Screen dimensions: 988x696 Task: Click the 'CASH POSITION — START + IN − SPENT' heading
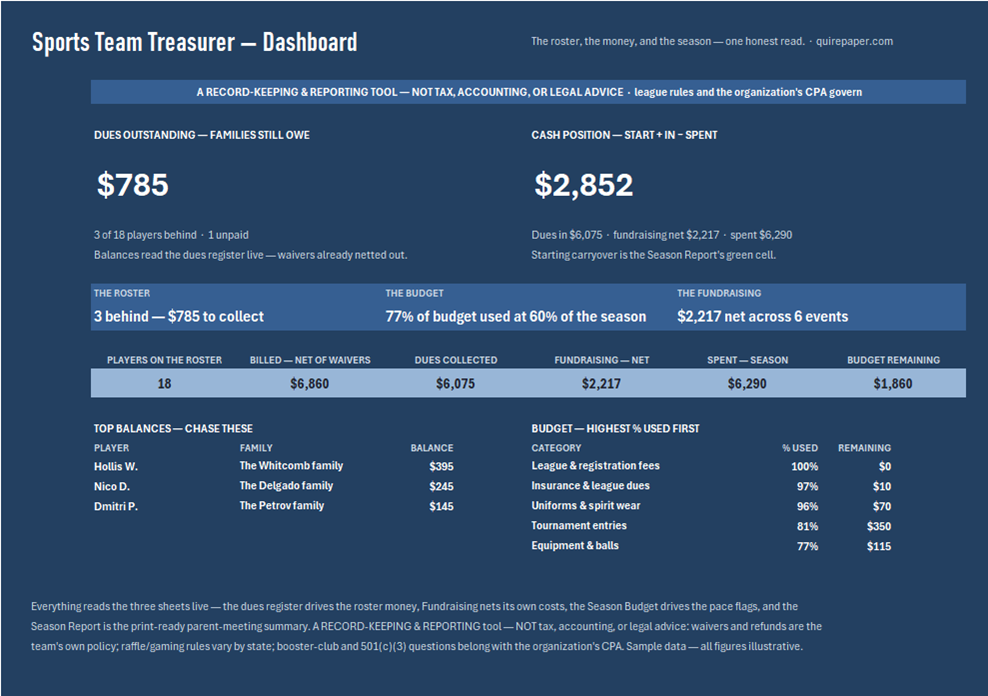point(624,135)
